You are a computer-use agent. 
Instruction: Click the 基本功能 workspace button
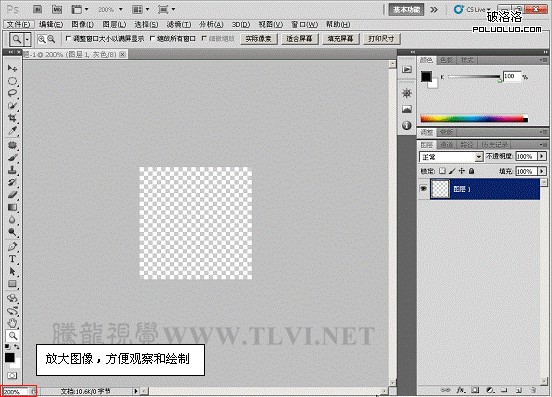(x=406, y=10)
